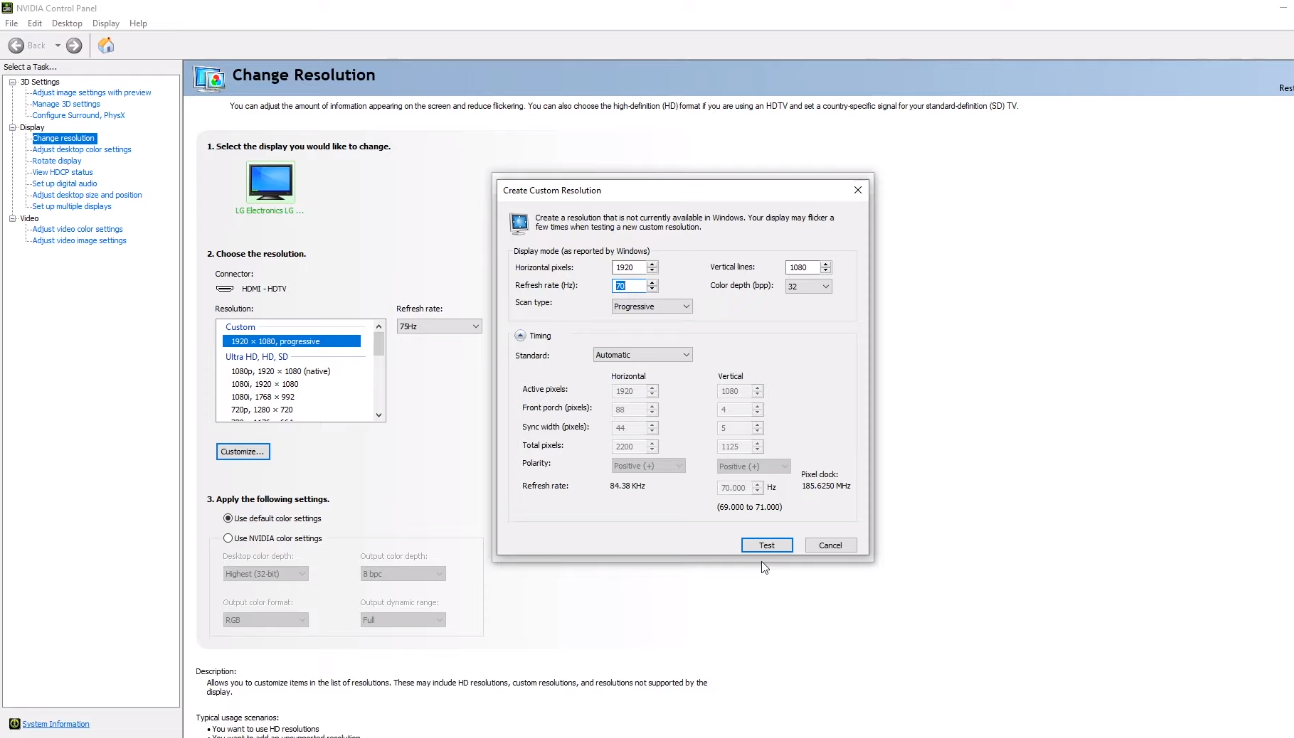Click the Test button
This screenshot has height=738, width=1294.
(x=767, y=545)
